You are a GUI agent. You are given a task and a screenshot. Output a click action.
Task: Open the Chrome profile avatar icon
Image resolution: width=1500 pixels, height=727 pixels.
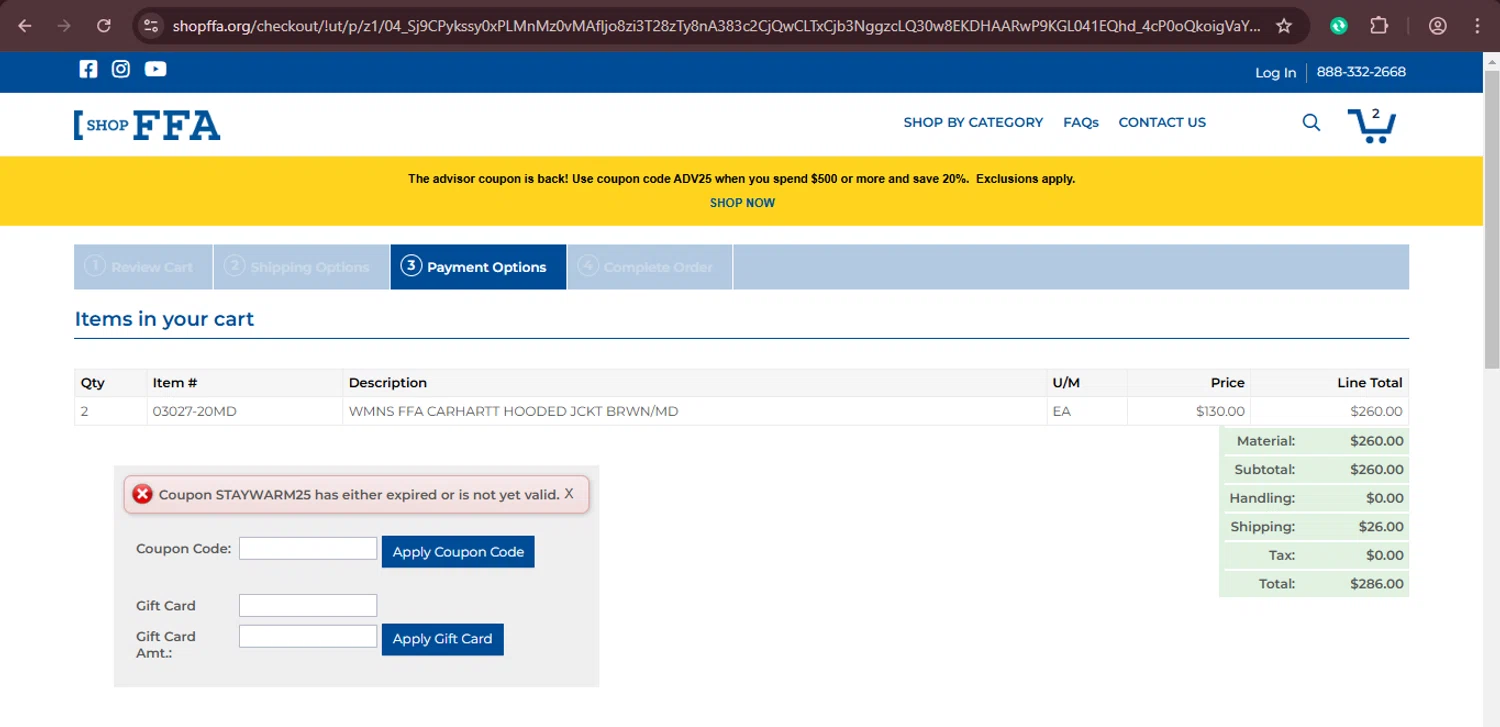(x=1438, y=26)
